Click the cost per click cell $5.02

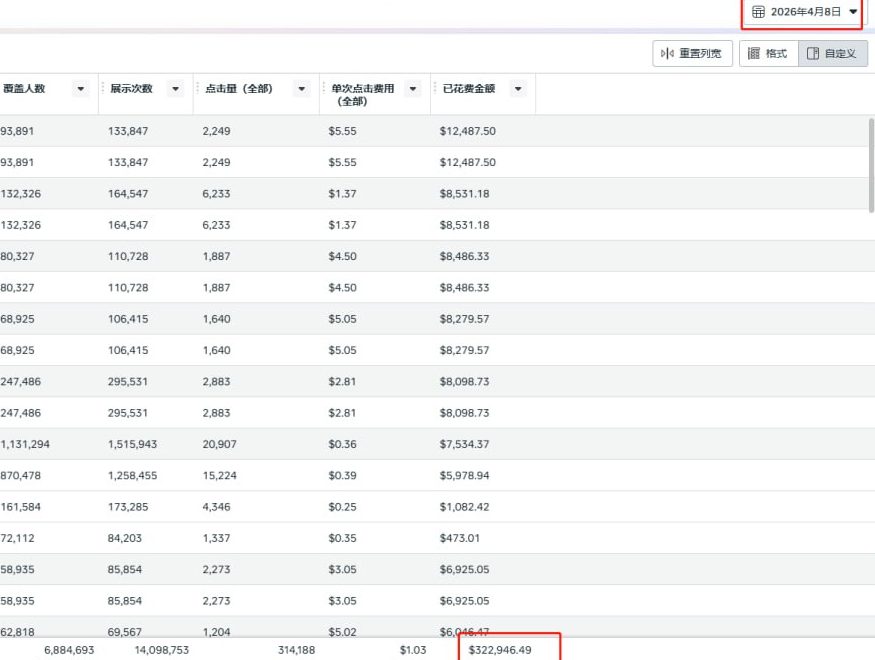tap(342, 632)
